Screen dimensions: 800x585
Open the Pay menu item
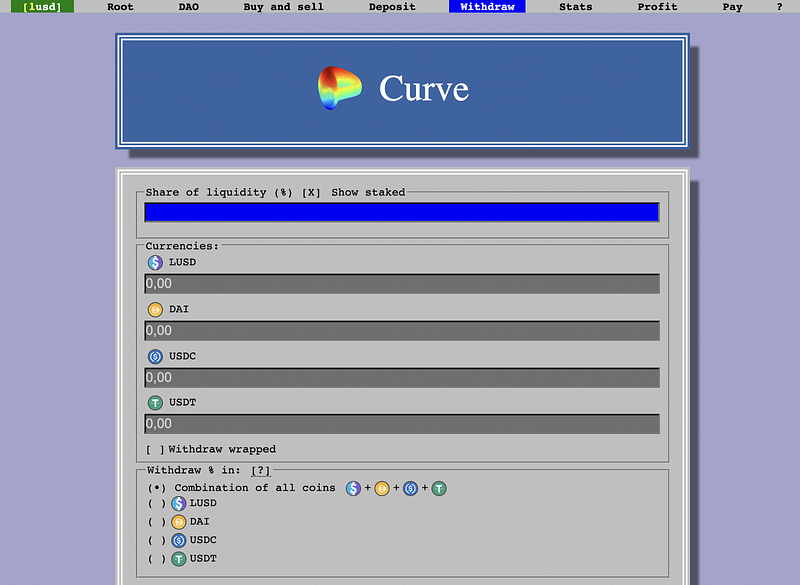tap(732, 7)
